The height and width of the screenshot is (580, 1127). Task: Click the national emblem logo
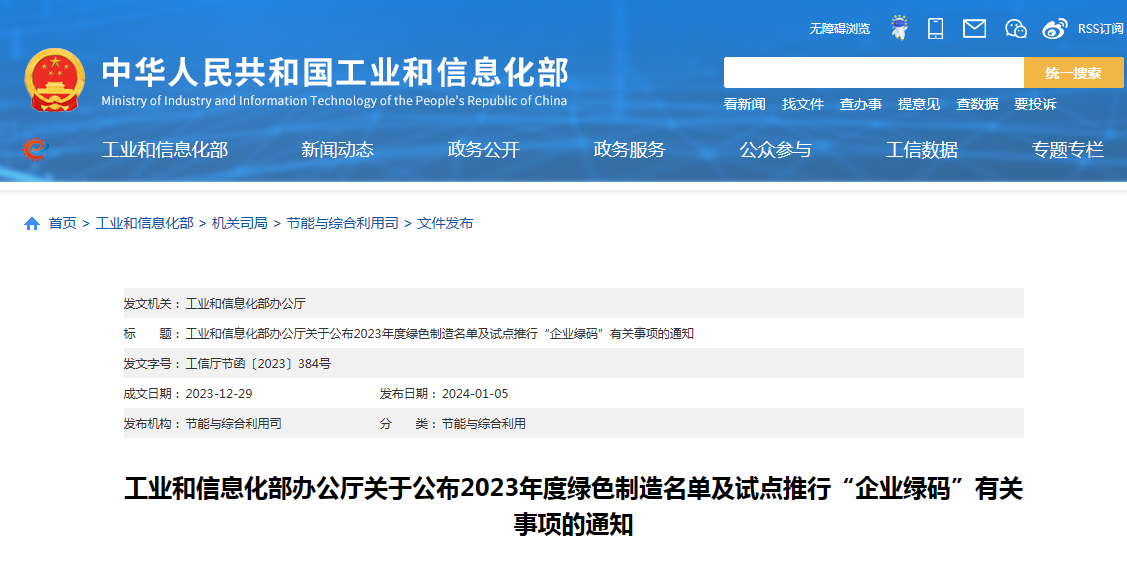55,80
